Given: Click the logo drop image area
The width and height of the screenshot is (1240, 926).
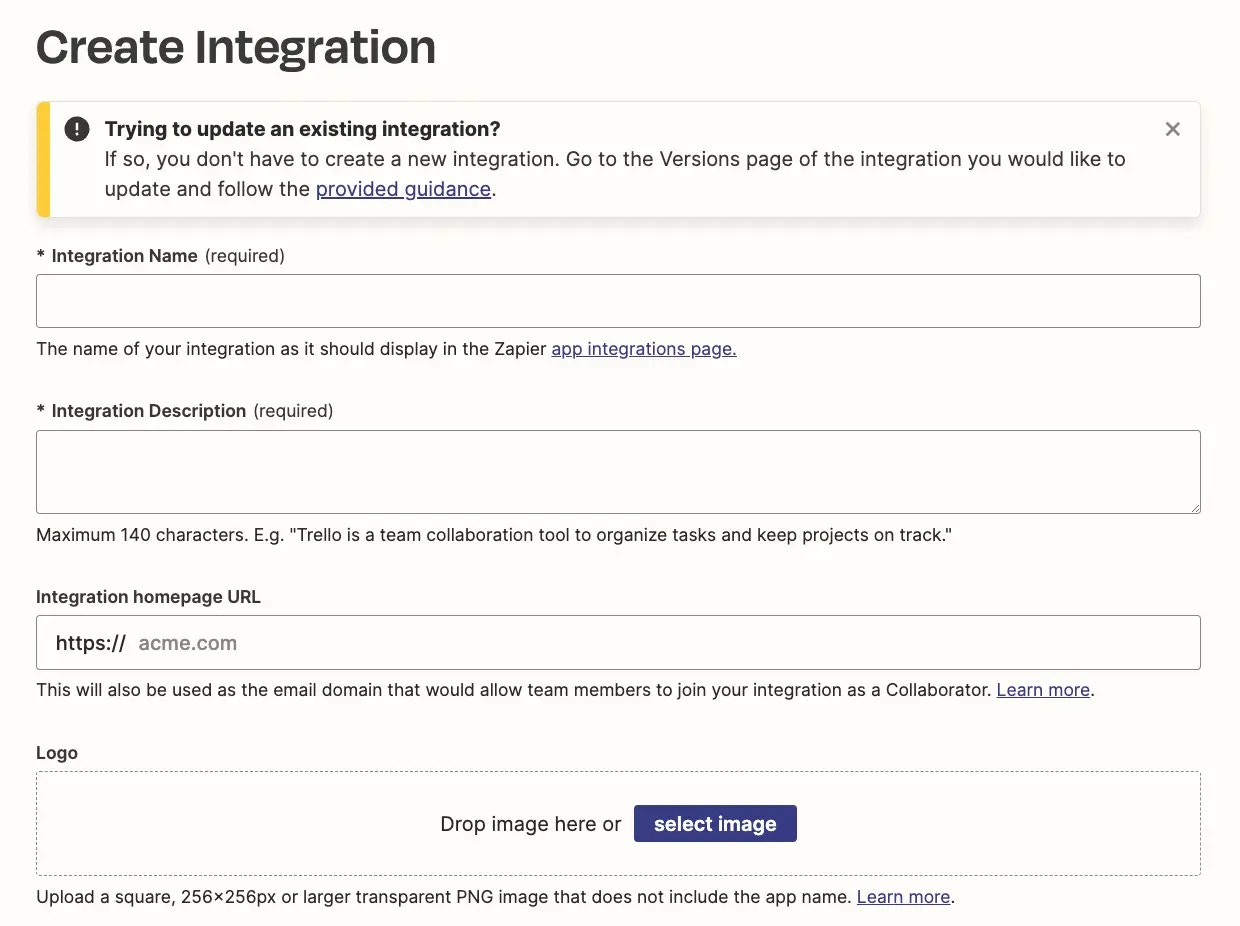Looking at the screenshot, I should pyautogui.click(x=618, y=824).
